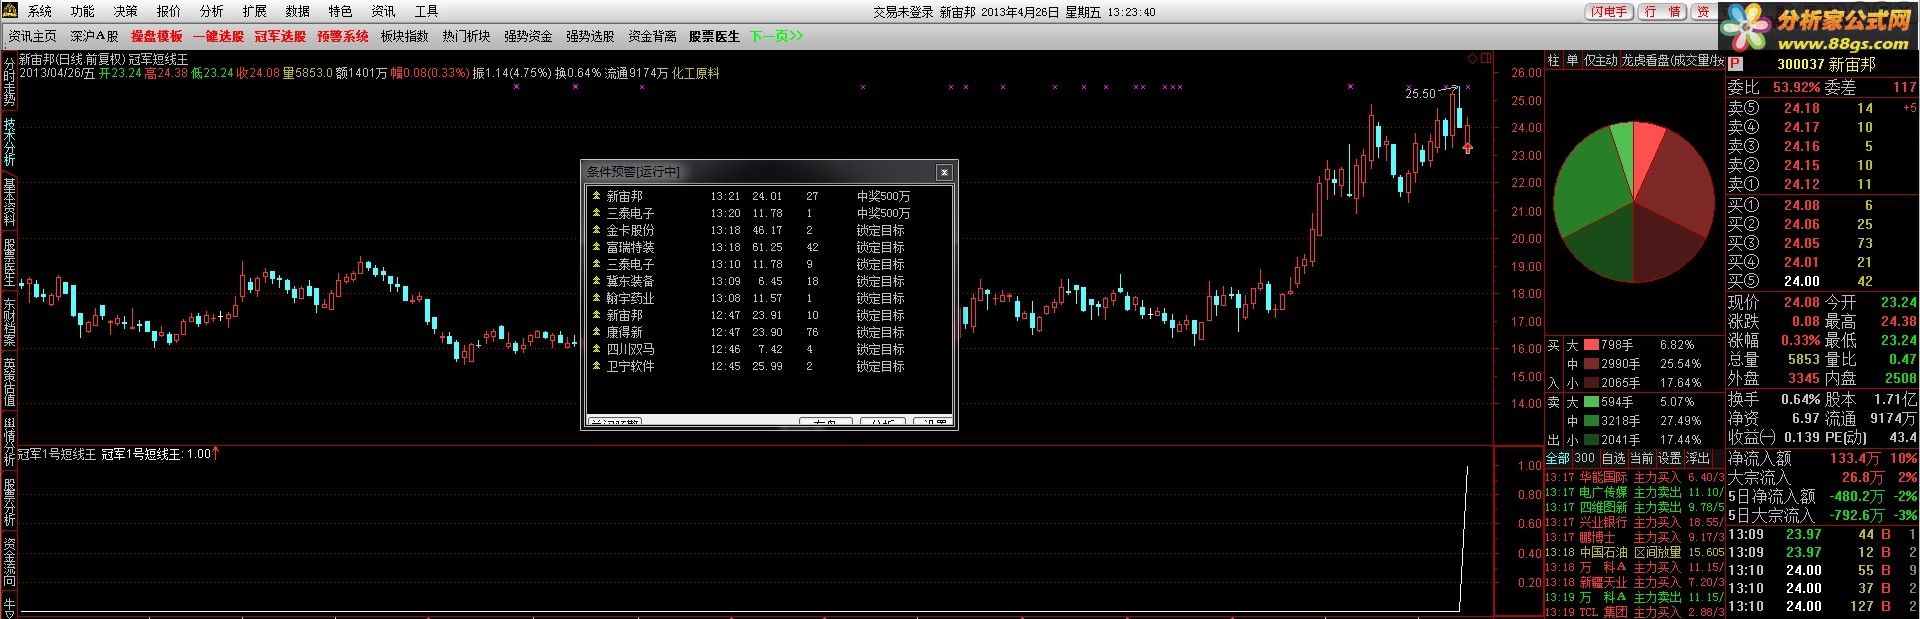Screen dimensions: 1920x619
Task: Open the 工具 menu
Action: click(x=427, y=12)
